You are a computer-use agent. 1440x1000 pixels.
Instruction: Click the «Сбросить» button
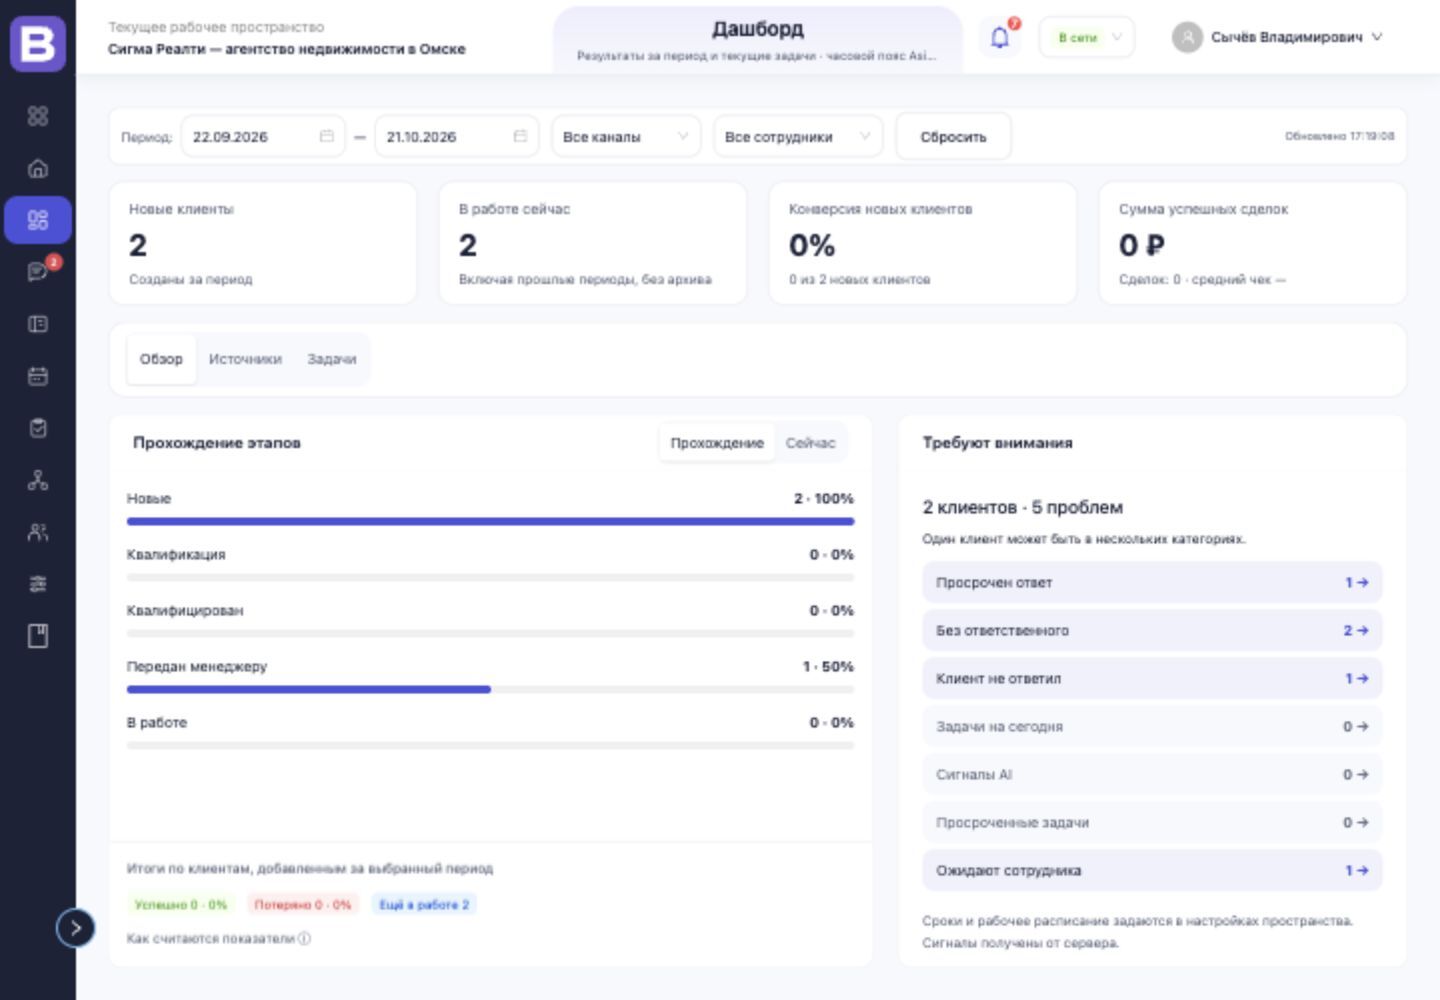click(x=953, y=137)
